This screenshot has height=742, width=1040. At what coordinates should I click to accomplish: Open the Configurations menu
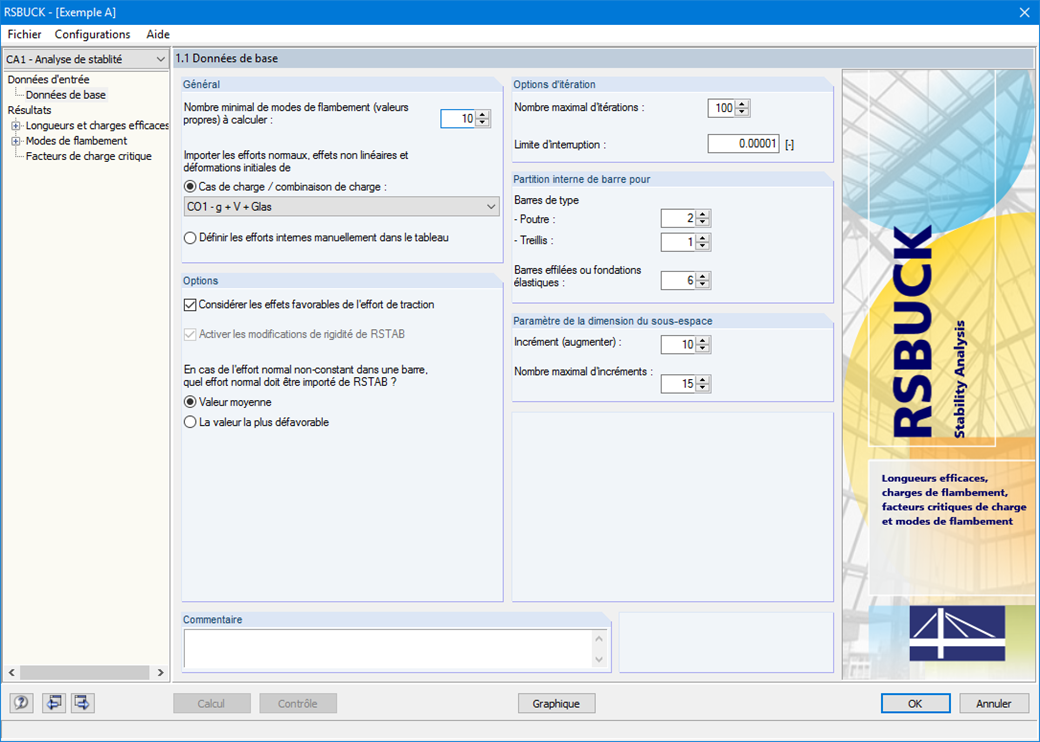[92, 34]
